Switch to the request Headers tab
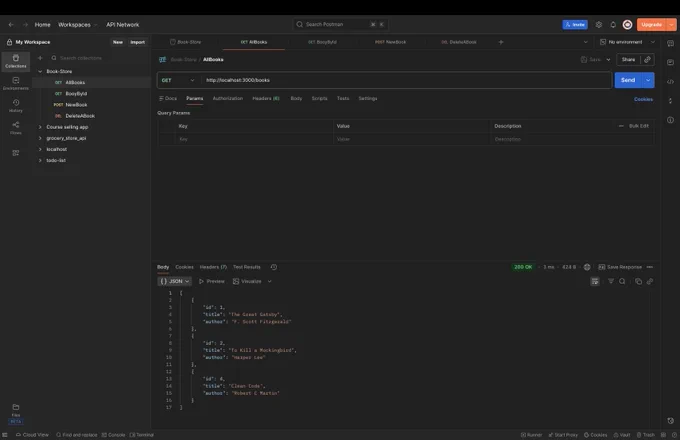The width and height of the screenshot is (680, 440). pyautogui.click(x=266, y=98)
